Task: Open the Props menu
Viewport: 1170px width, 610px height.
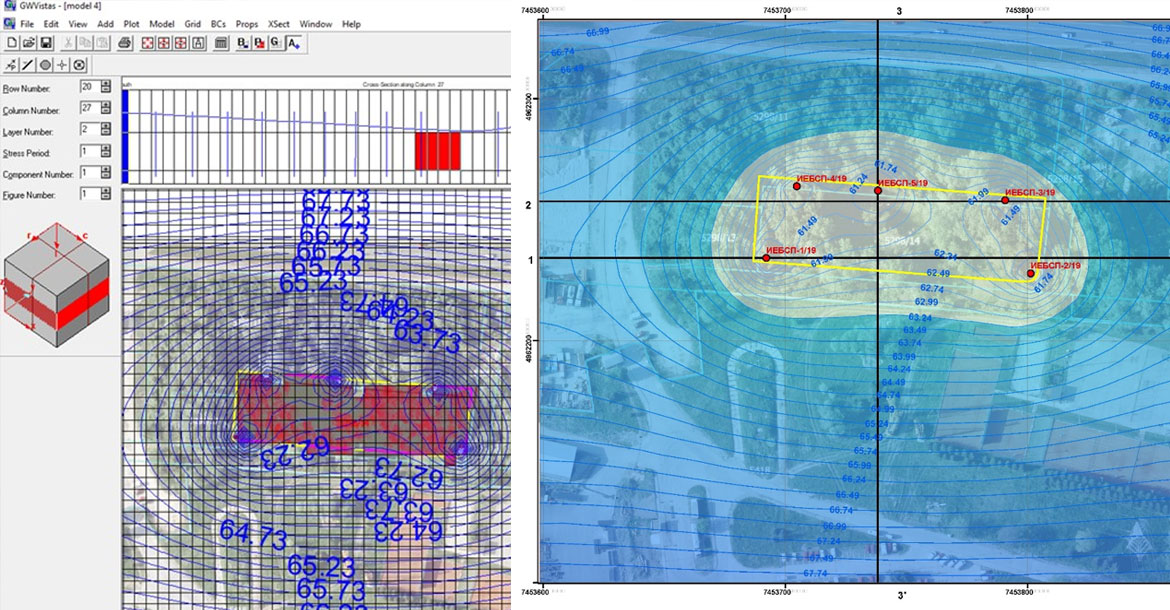Action: pos(247,24)
